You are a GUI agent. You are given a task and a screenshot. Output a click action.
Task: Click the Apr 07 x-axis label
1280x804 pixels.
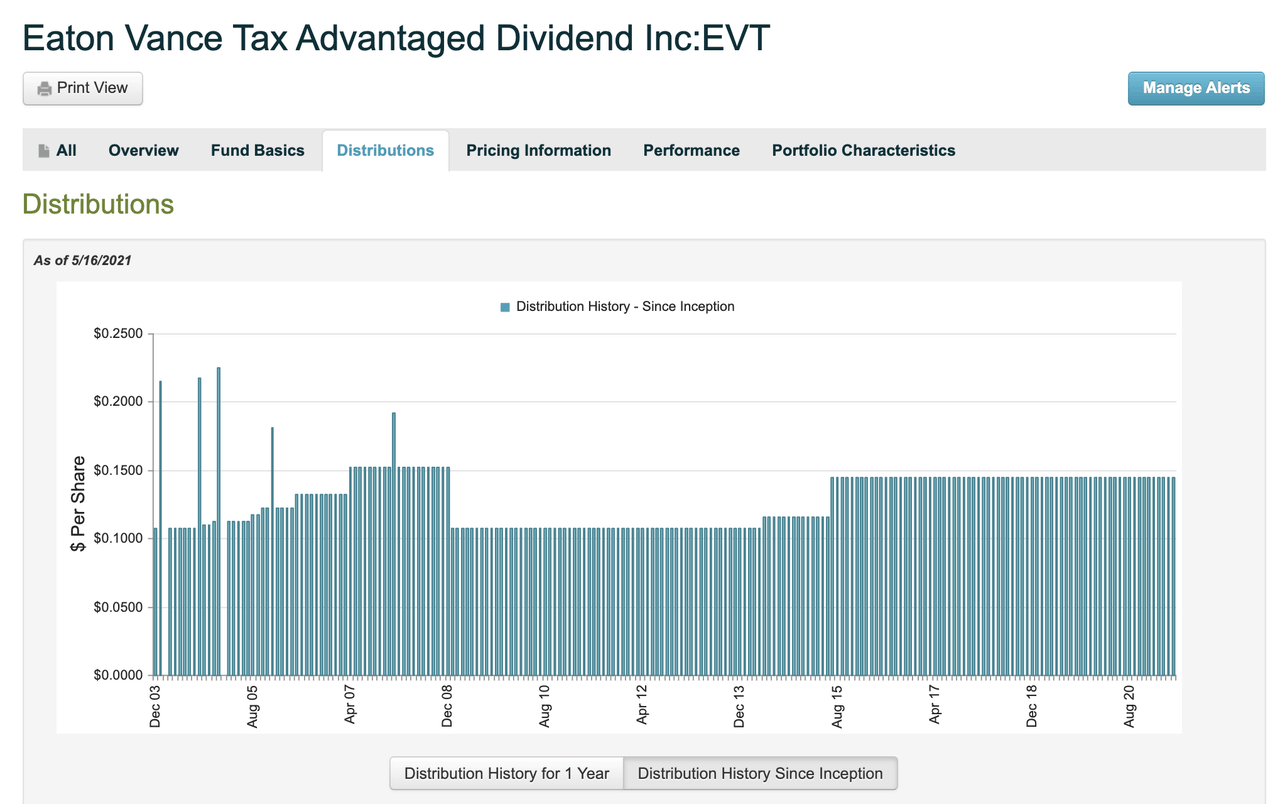[x=350, y=706]
